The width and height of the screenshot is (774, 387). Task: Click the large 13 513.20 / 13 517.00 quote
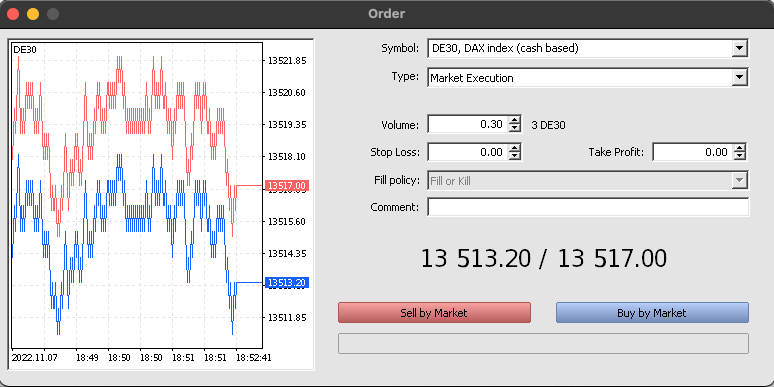coord(543,259)
